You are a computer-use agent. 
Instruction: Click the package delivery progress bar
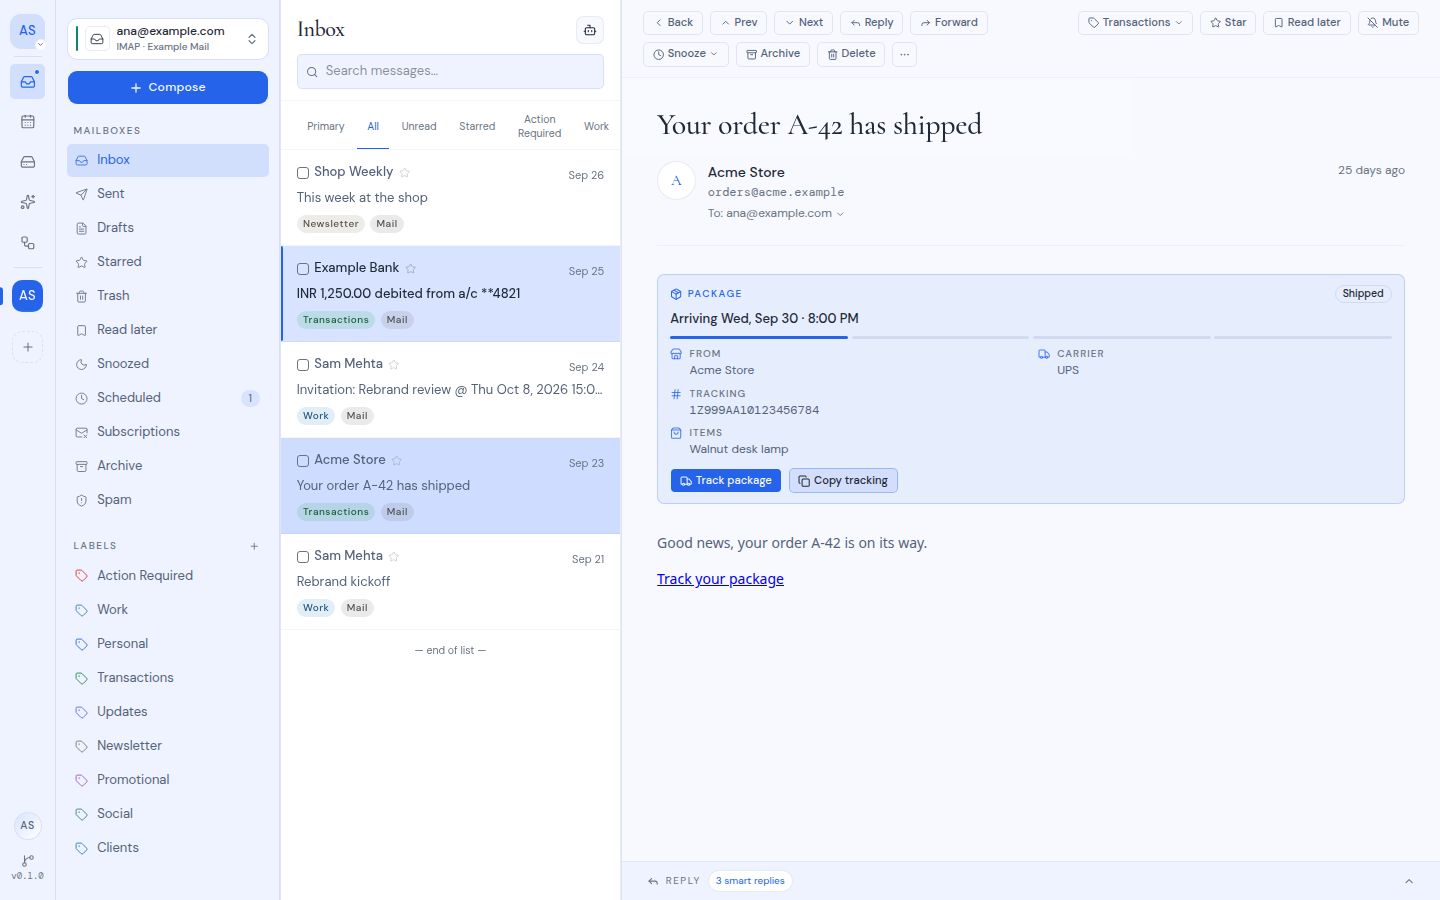click(1031, 338)
